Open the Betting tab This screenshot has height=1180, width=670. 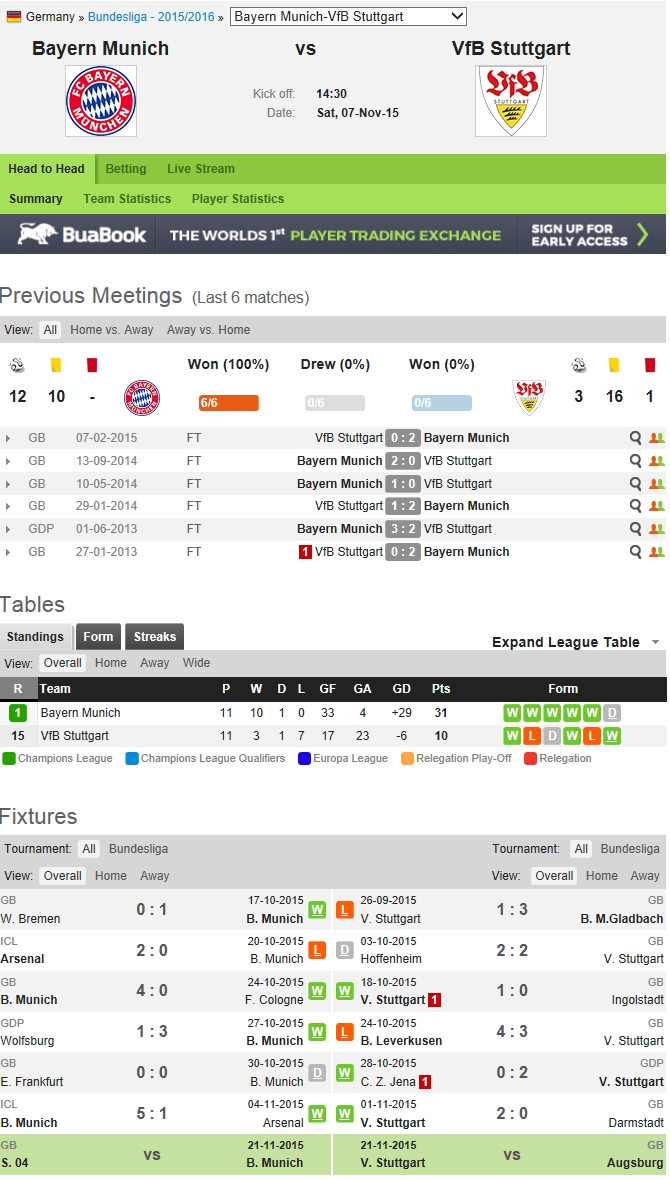pyautogui.click(x=126, y=169)
